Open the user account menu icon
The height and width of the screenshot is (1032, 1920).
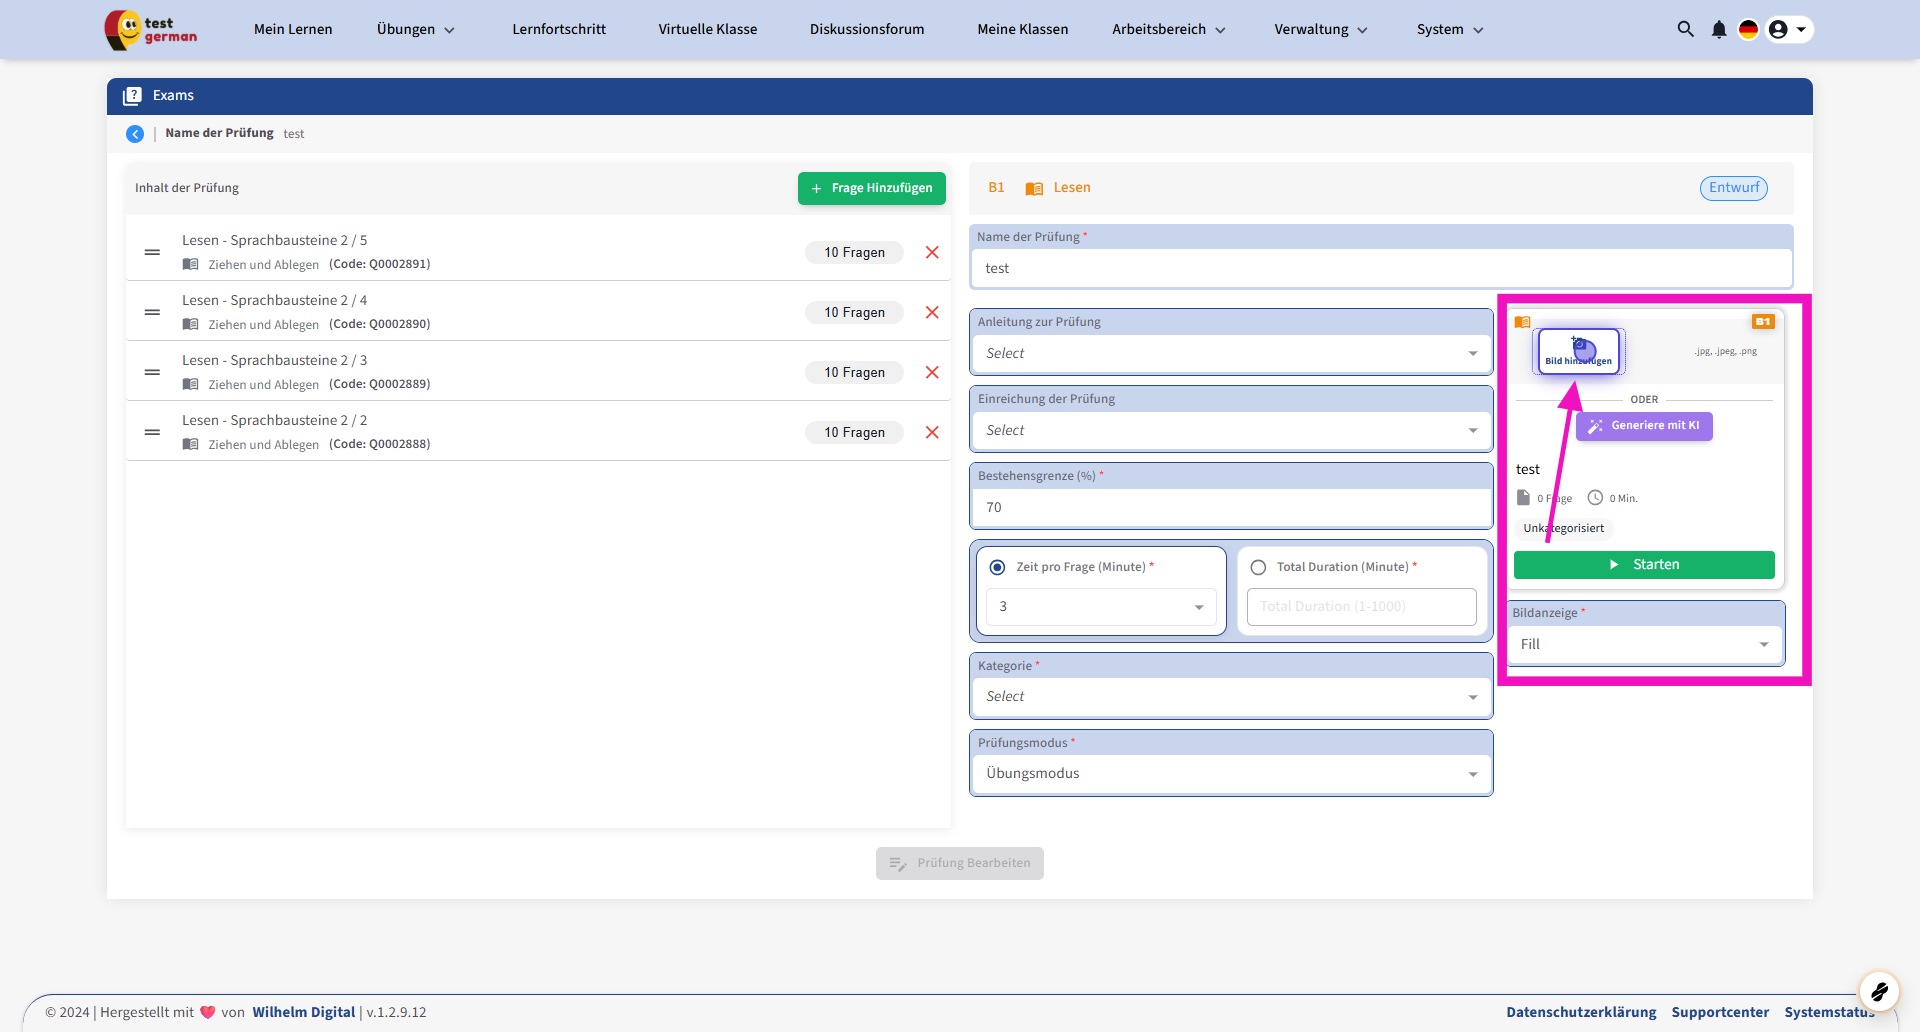pyautogui.click(x=1778, y=29)
